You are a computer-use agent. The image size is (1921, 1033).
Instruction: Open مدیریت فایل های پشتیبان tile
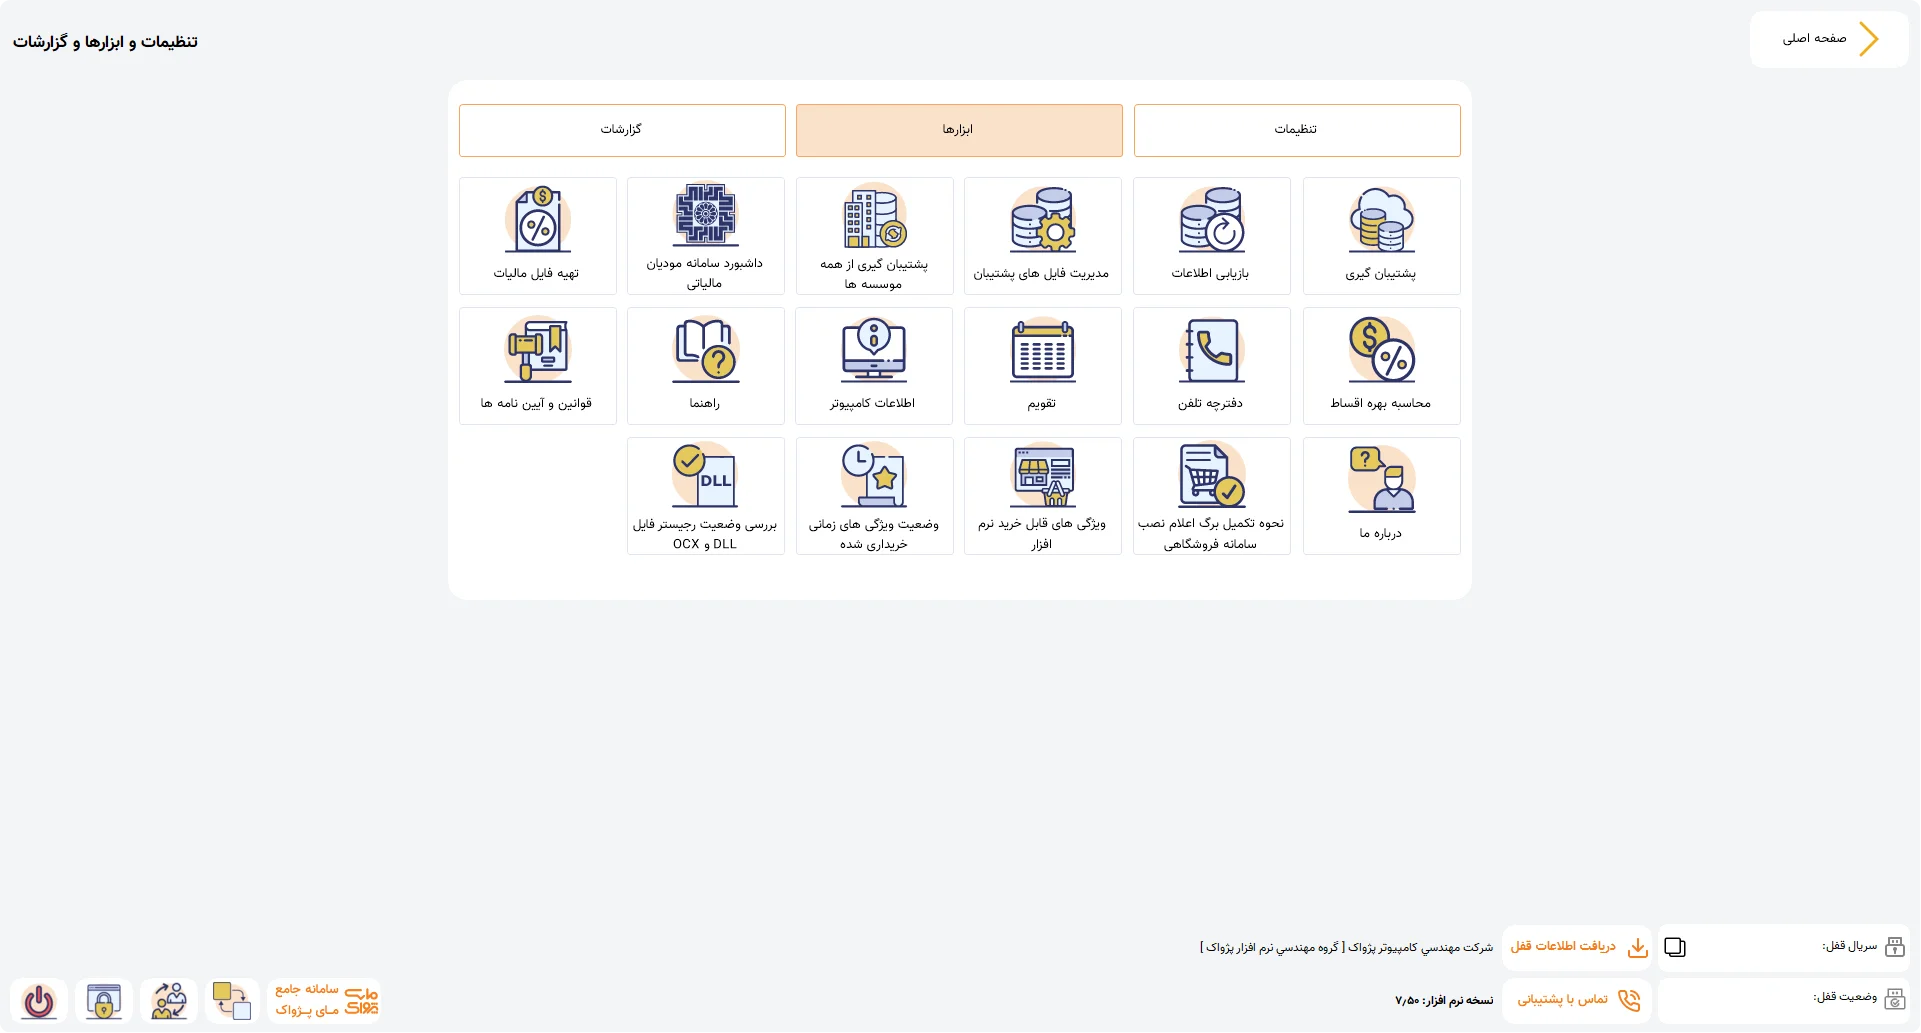click(x=1042, y=236)
